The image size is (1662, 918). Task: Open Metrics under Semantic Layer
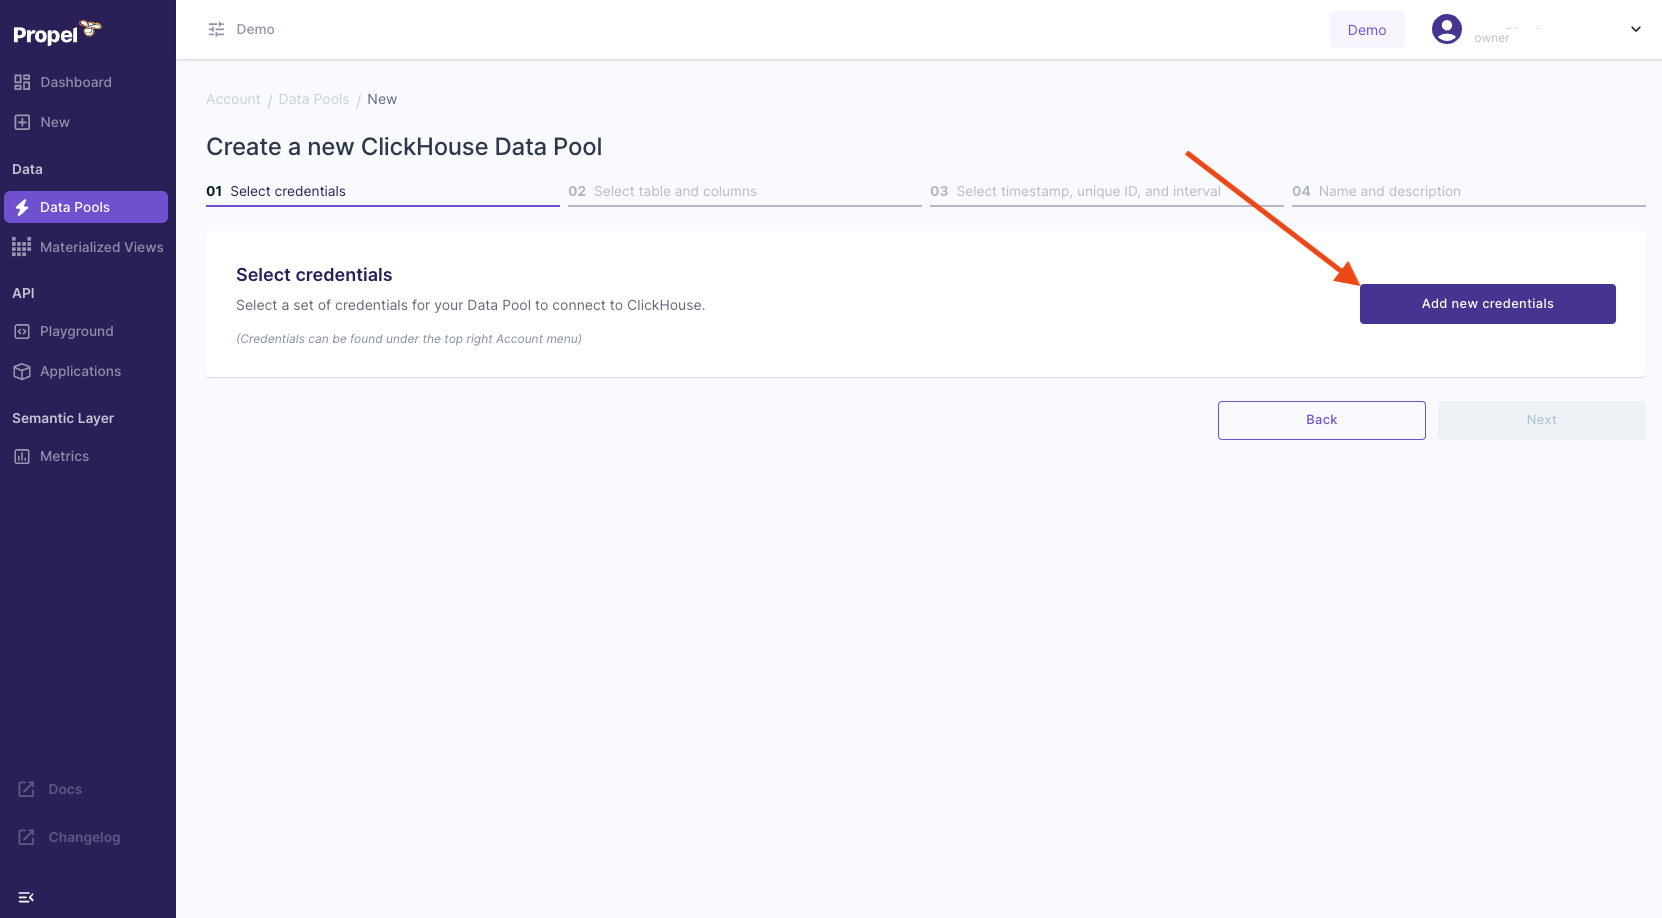click(x=64, y=455)
